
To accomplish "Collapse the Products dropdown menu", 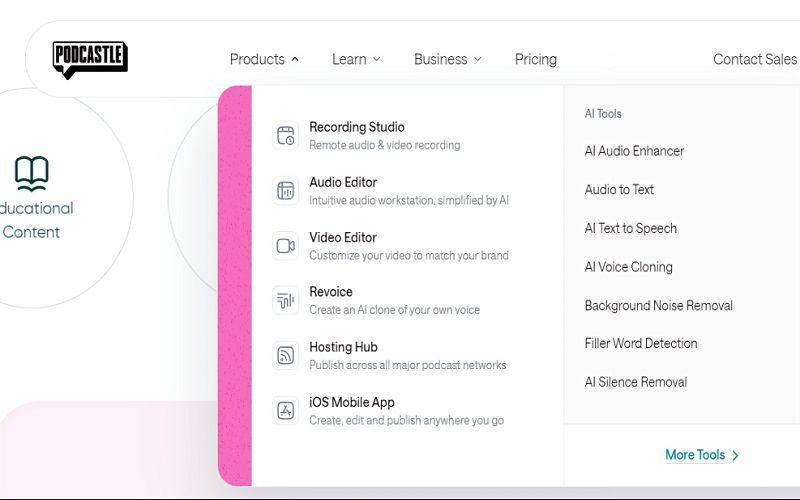I will [264, 59].
